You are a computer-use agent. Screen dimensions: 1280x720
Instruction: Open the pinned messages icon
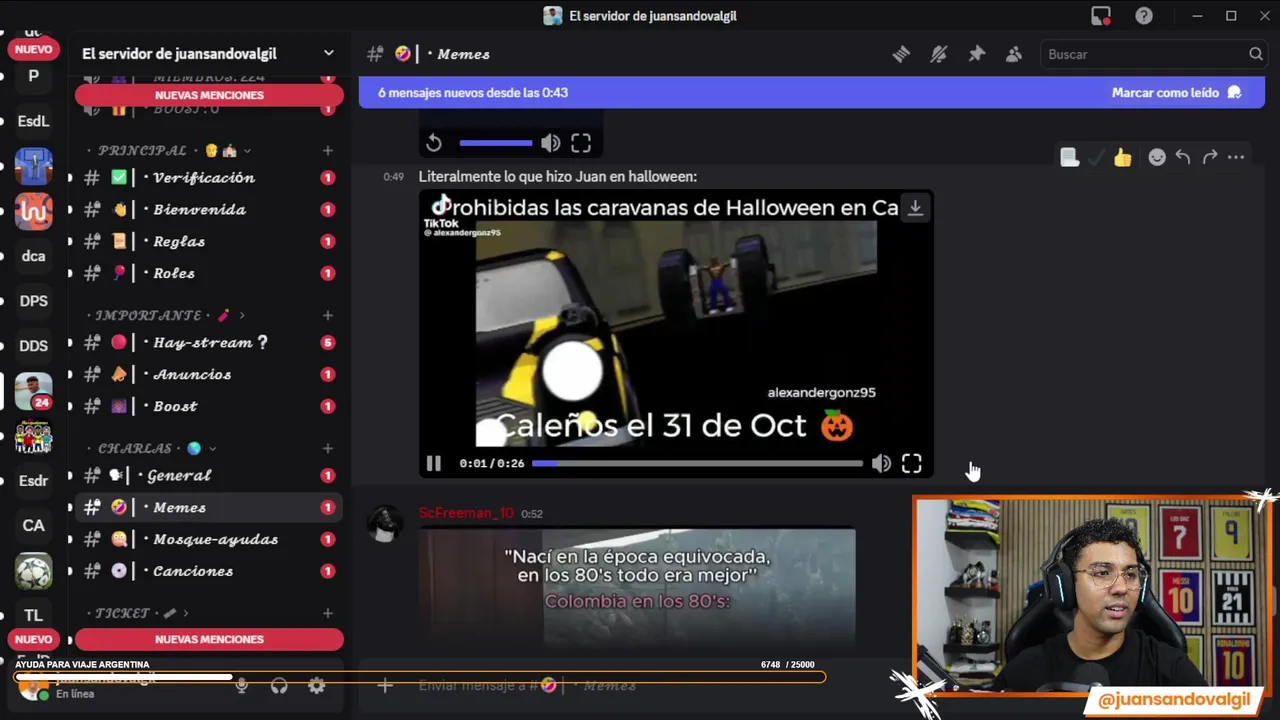coord(976,54)
